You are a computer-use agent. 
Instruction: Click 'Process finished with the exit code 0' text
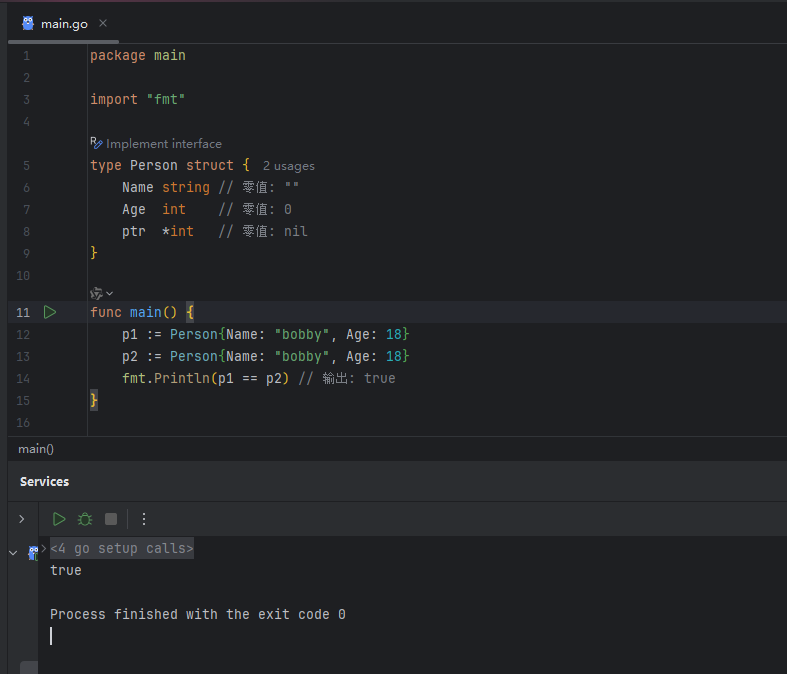198,615
